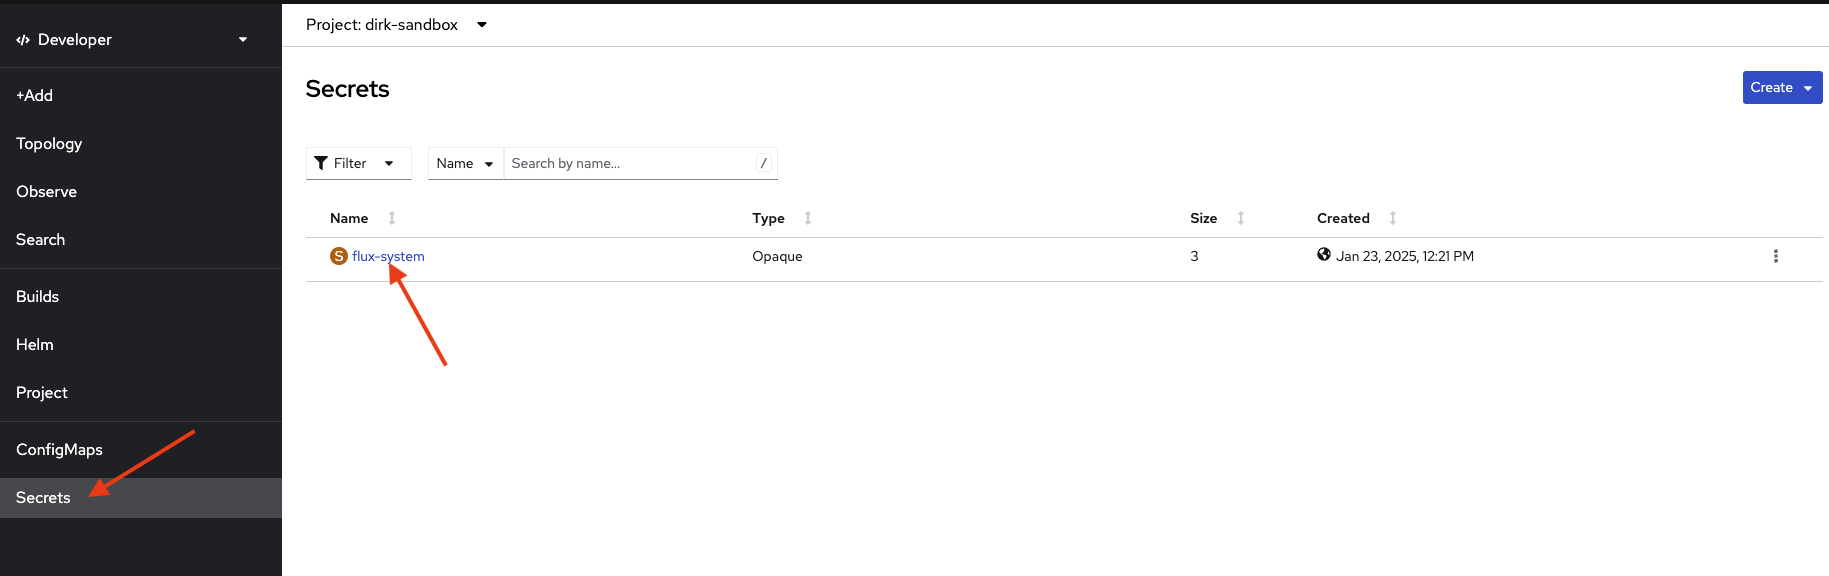This screenshot has width=1829, height=576.
Task: Navigate to Builds in the sidebar
Action: pos(38,297)
